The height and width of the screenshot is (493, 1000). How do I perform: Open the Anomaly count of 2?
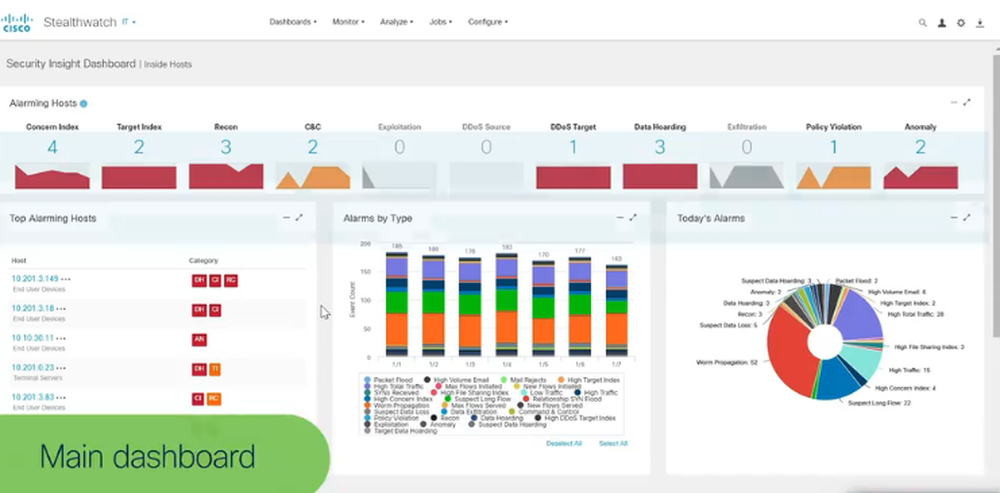tap(920, 147)
